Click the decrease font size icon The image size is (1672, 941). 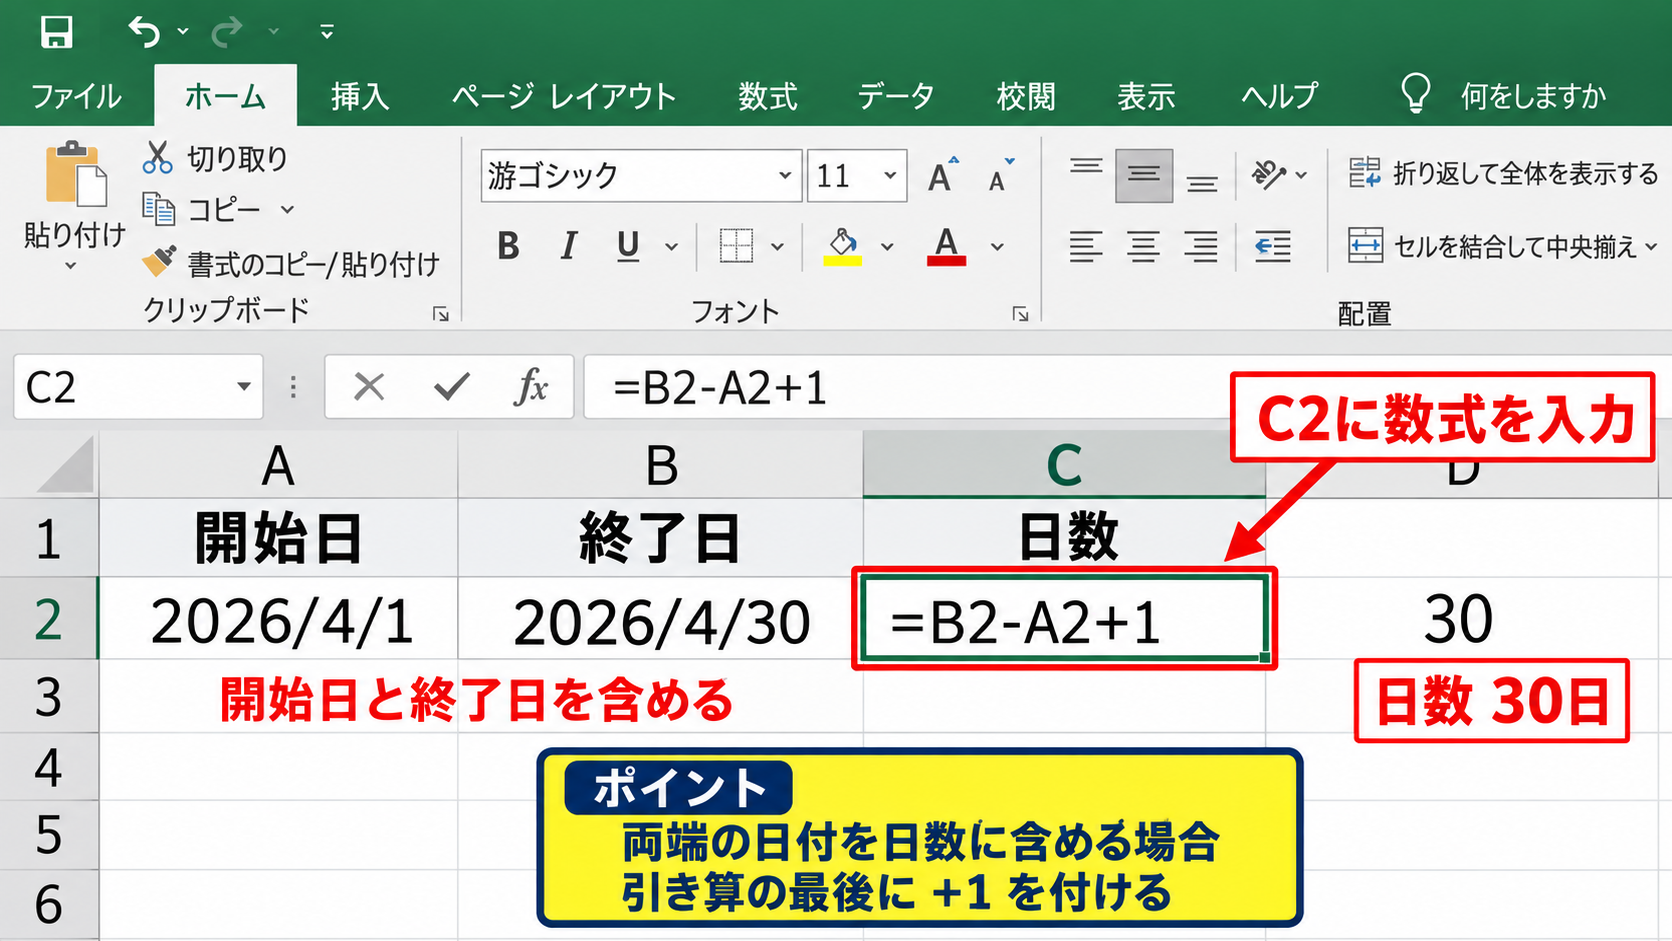pyautogui.click(x=1000, y=175)
